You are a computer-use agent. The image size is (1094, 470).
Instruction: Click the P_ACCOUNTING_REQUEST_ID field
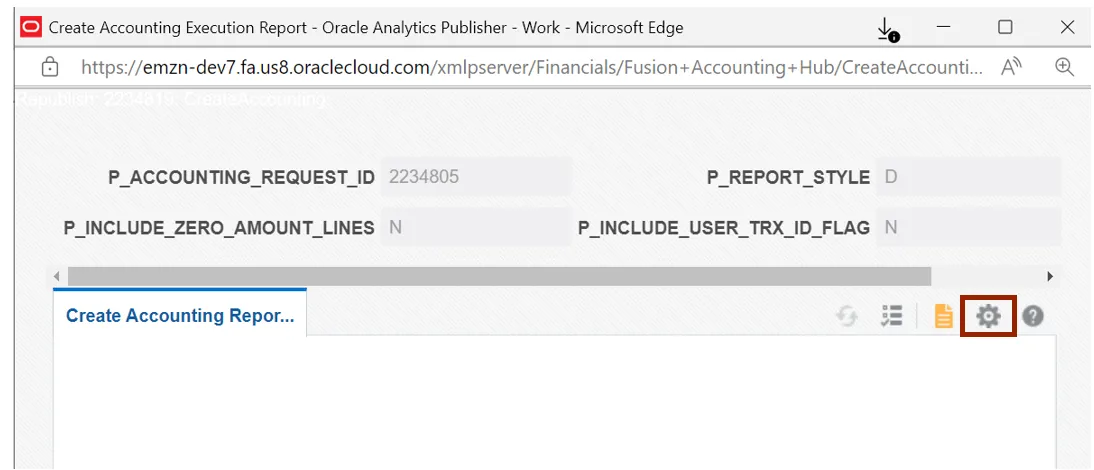(475, 177)
